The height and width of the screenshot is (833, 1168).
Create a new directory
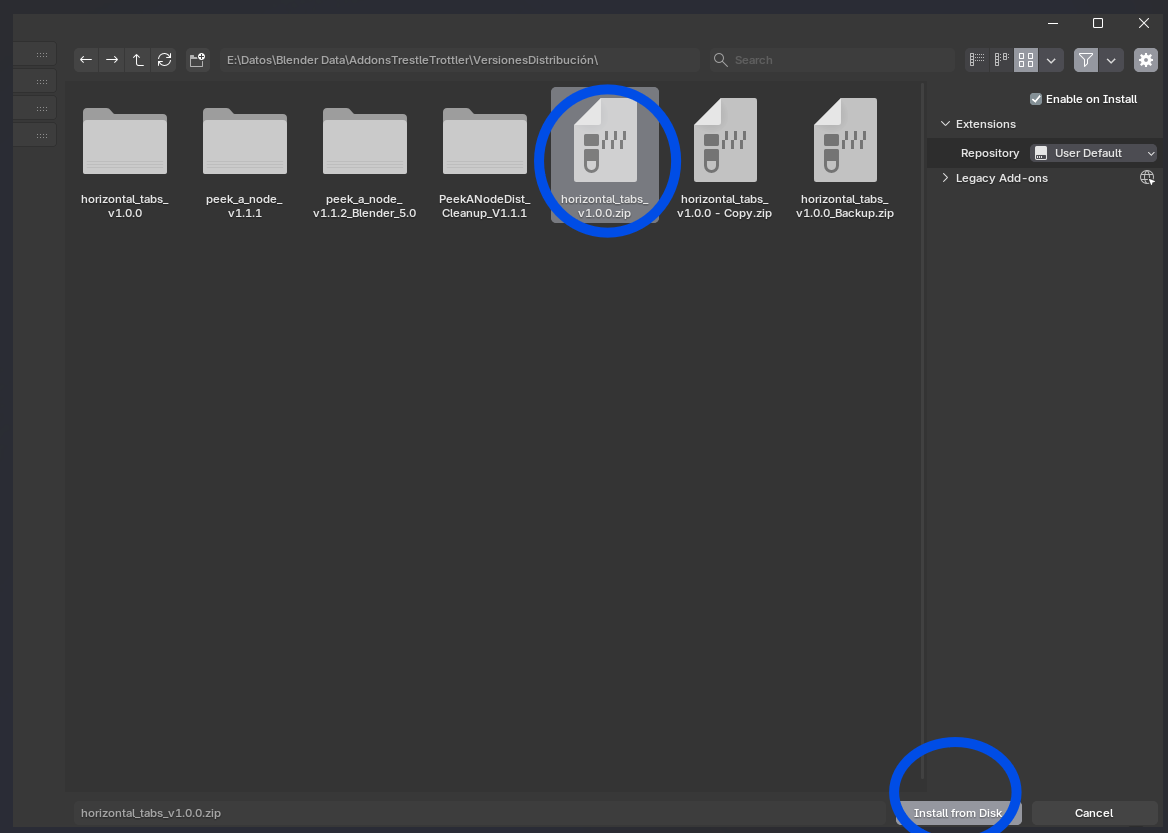point(197,60)
